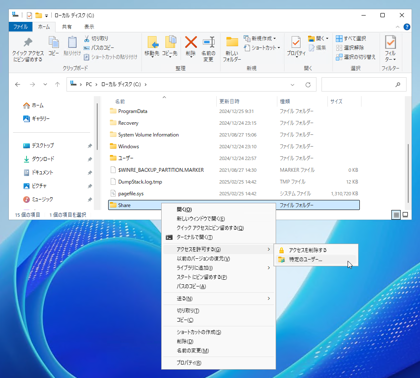420x378 pixels.
Task: Click the Paste icon in the ribbon
Action: [x=72, y=43]
